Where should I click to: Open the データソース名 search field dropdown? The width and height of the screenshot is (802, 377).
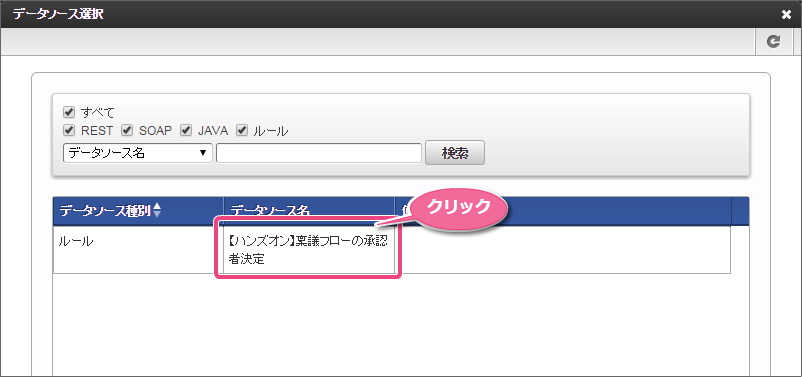(138, 153)
